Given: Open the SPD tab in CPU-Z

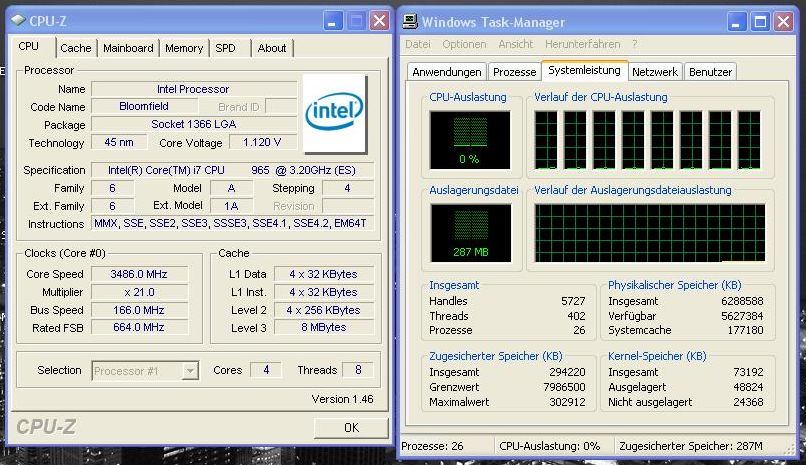Looking at the screenshot, I should 225,48.
